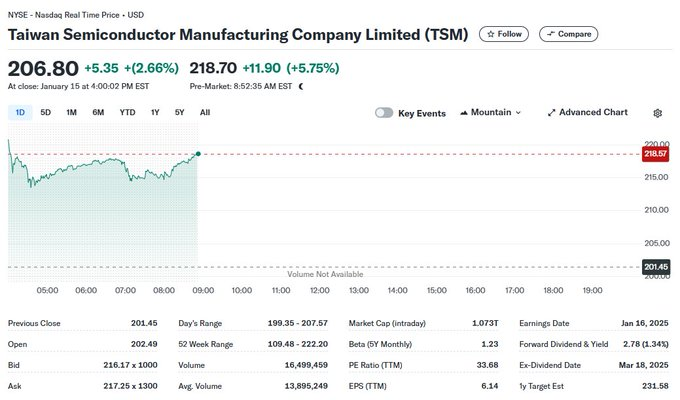Click the Compare button
This screenshot has height=400, width=680.
[568, 34]
